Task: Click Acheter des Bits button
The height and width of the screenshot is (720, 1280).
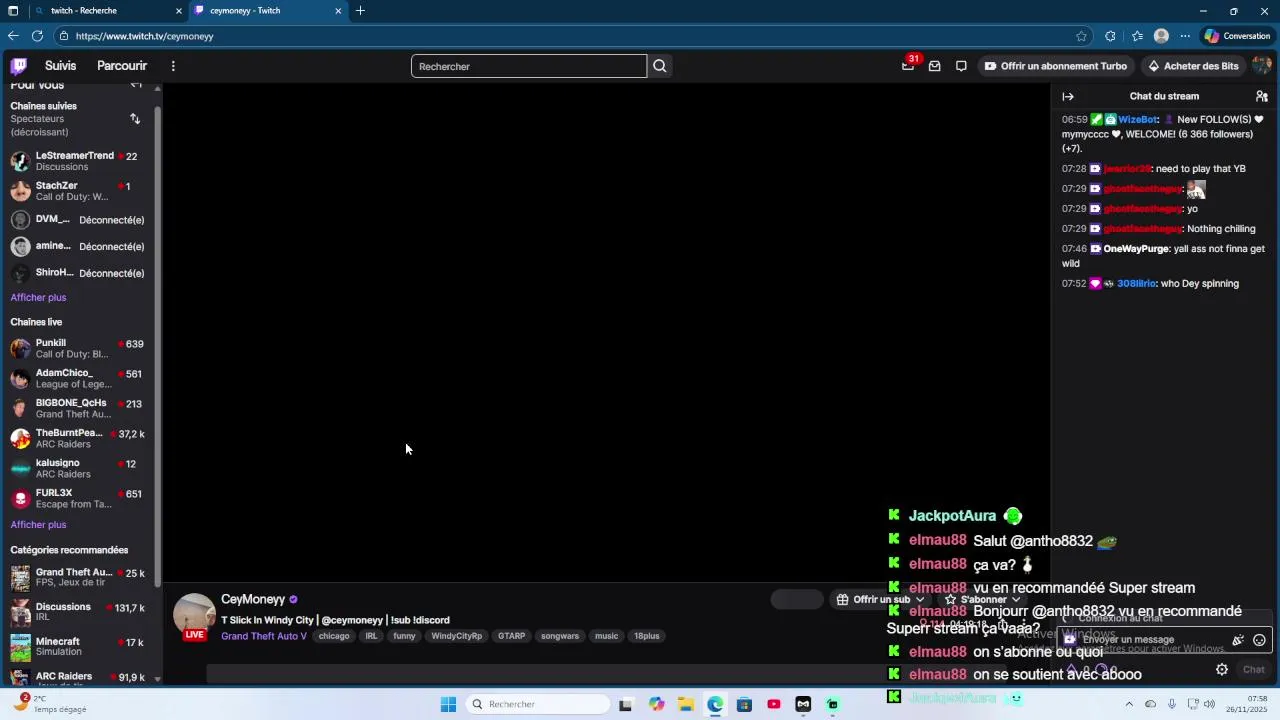Action: click(1193, 66)
